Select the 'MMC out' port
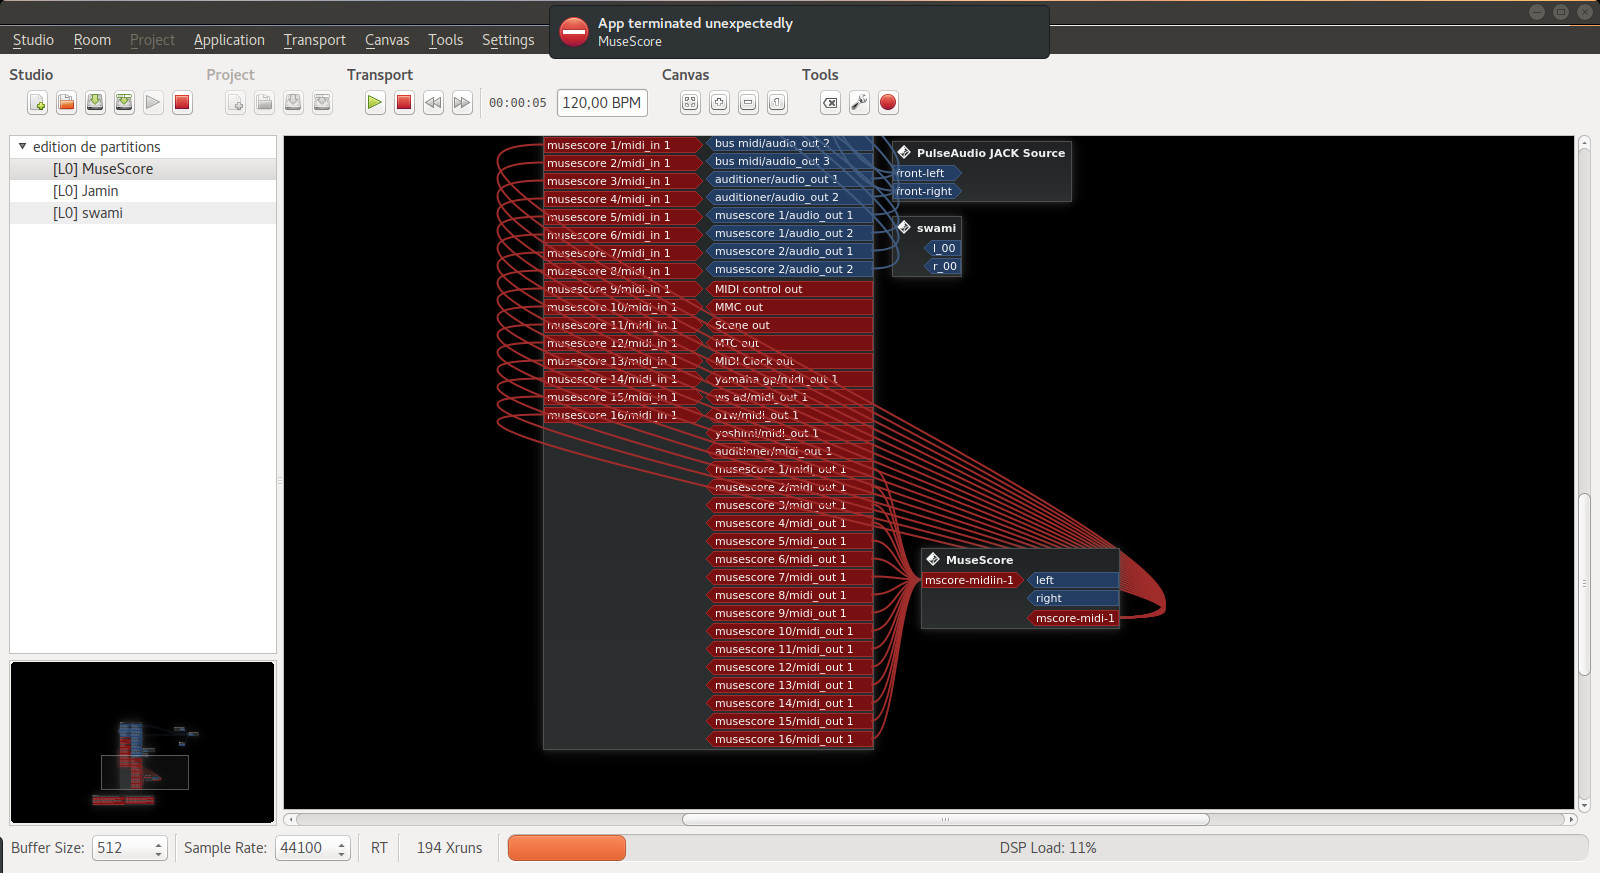 [790, 307]
